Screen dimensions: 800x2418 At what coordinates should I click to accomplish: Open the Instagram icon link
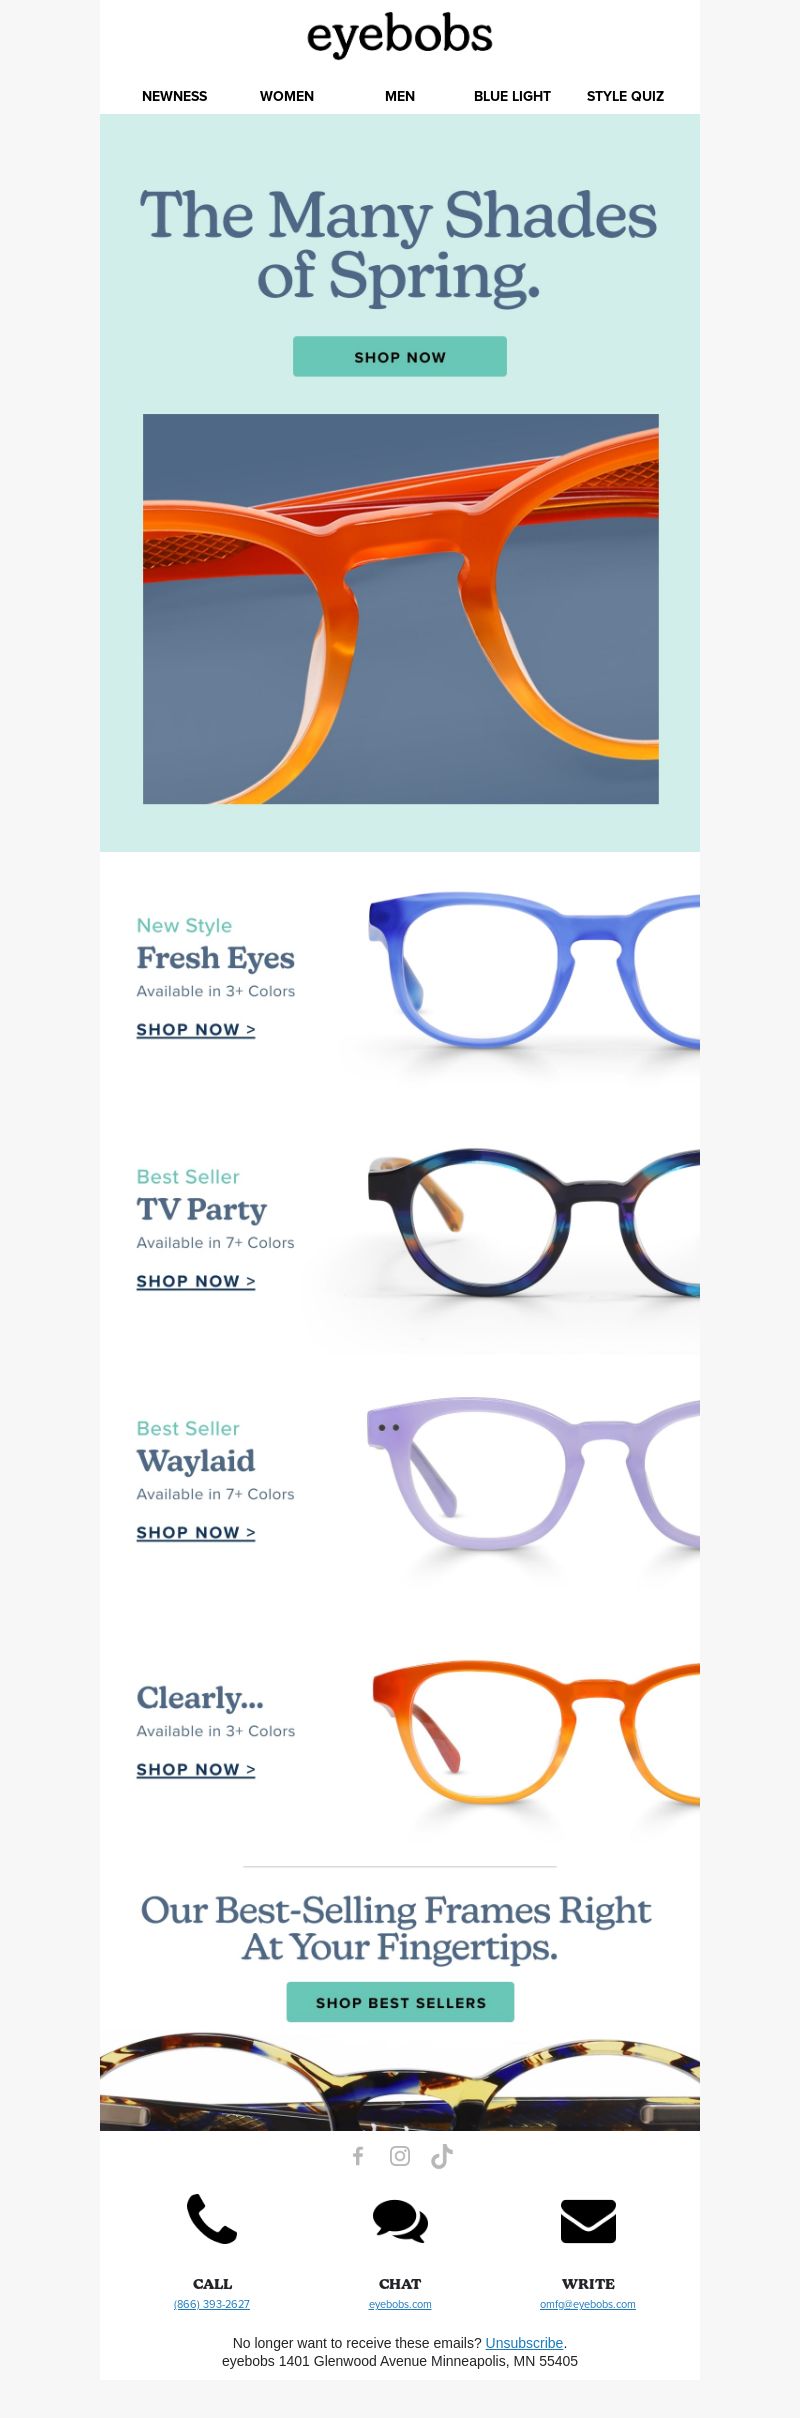400,2156
